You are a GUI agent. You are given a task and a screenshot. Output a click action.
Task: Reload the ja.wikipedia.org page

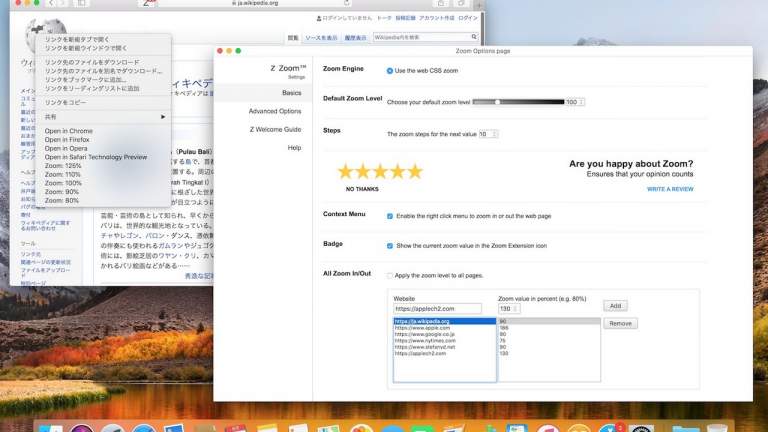pos(346,3)
